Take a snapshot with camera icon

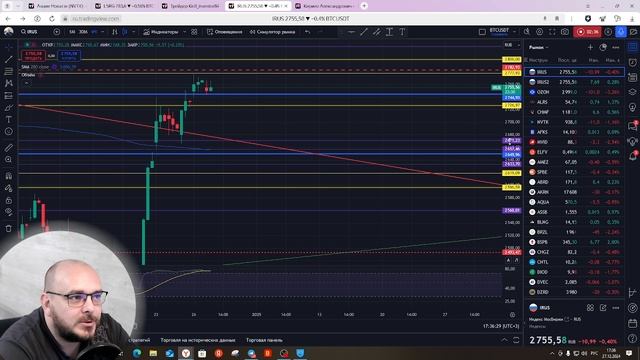(x=565, y=32)
